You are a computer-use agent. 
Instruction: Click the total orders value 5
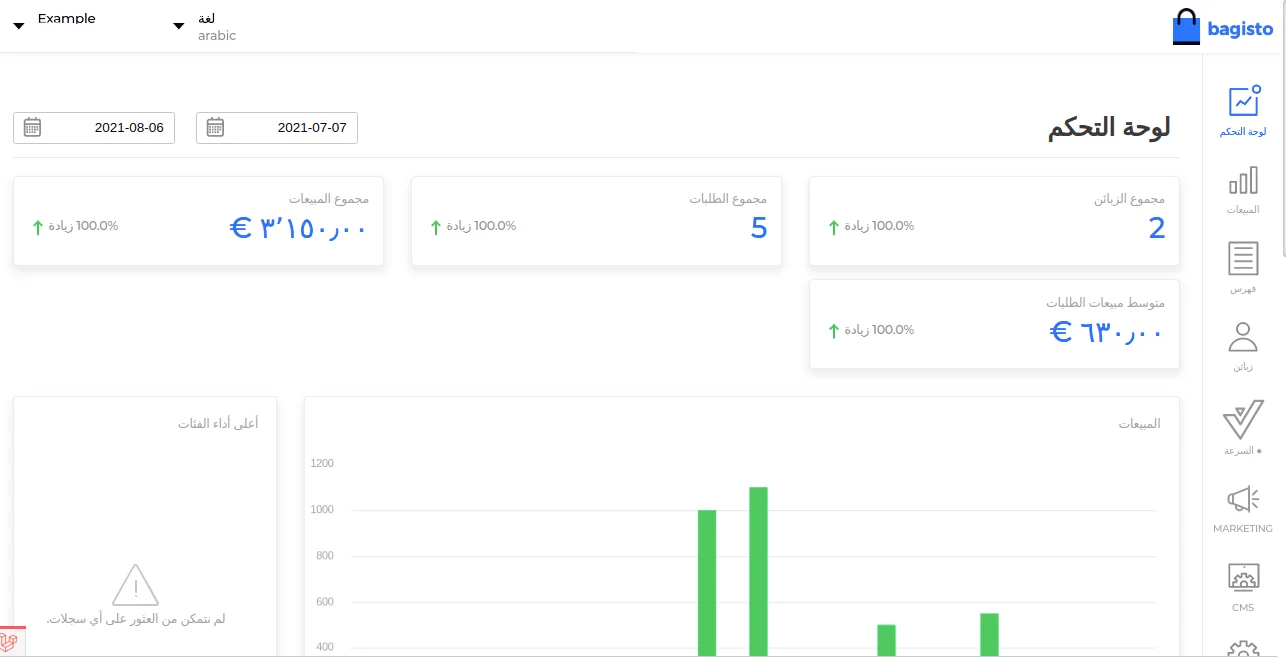(x=759, y=229)
